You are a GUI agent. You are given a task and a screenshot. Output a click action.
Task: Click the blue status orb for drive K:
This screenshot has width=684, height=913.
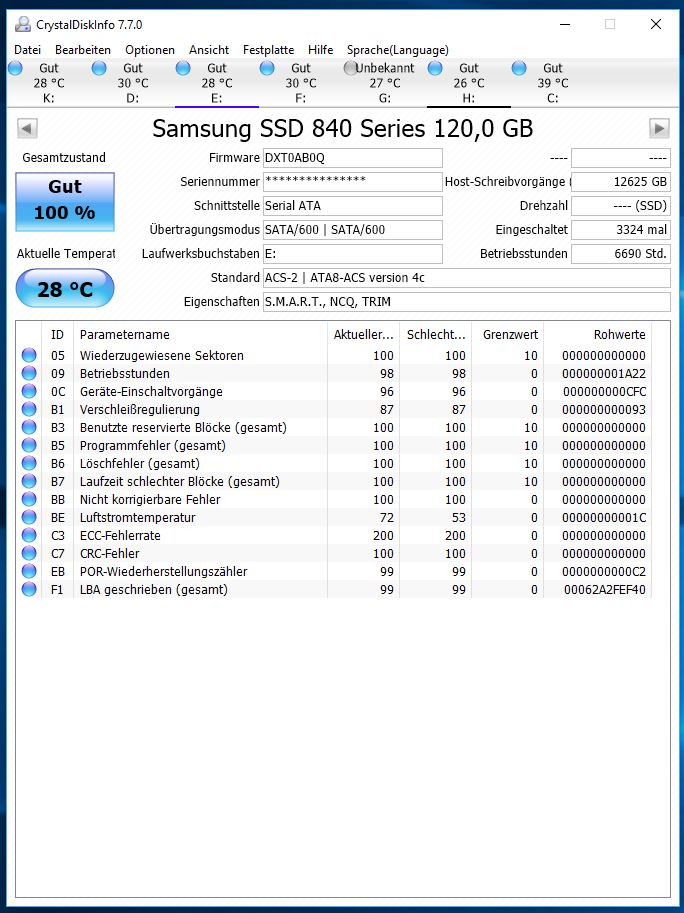point(15,68)
